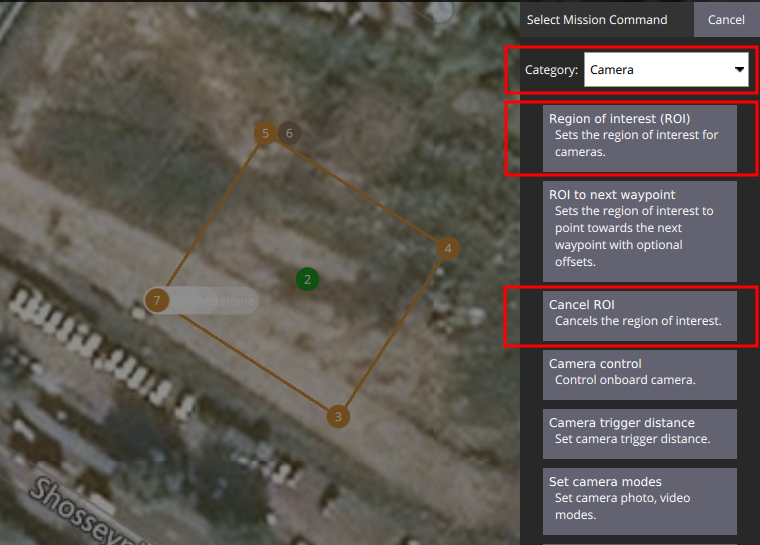760x545 pixels.
Task: Select waypoint marker 5 on map
Action: [x=265, y=133]
